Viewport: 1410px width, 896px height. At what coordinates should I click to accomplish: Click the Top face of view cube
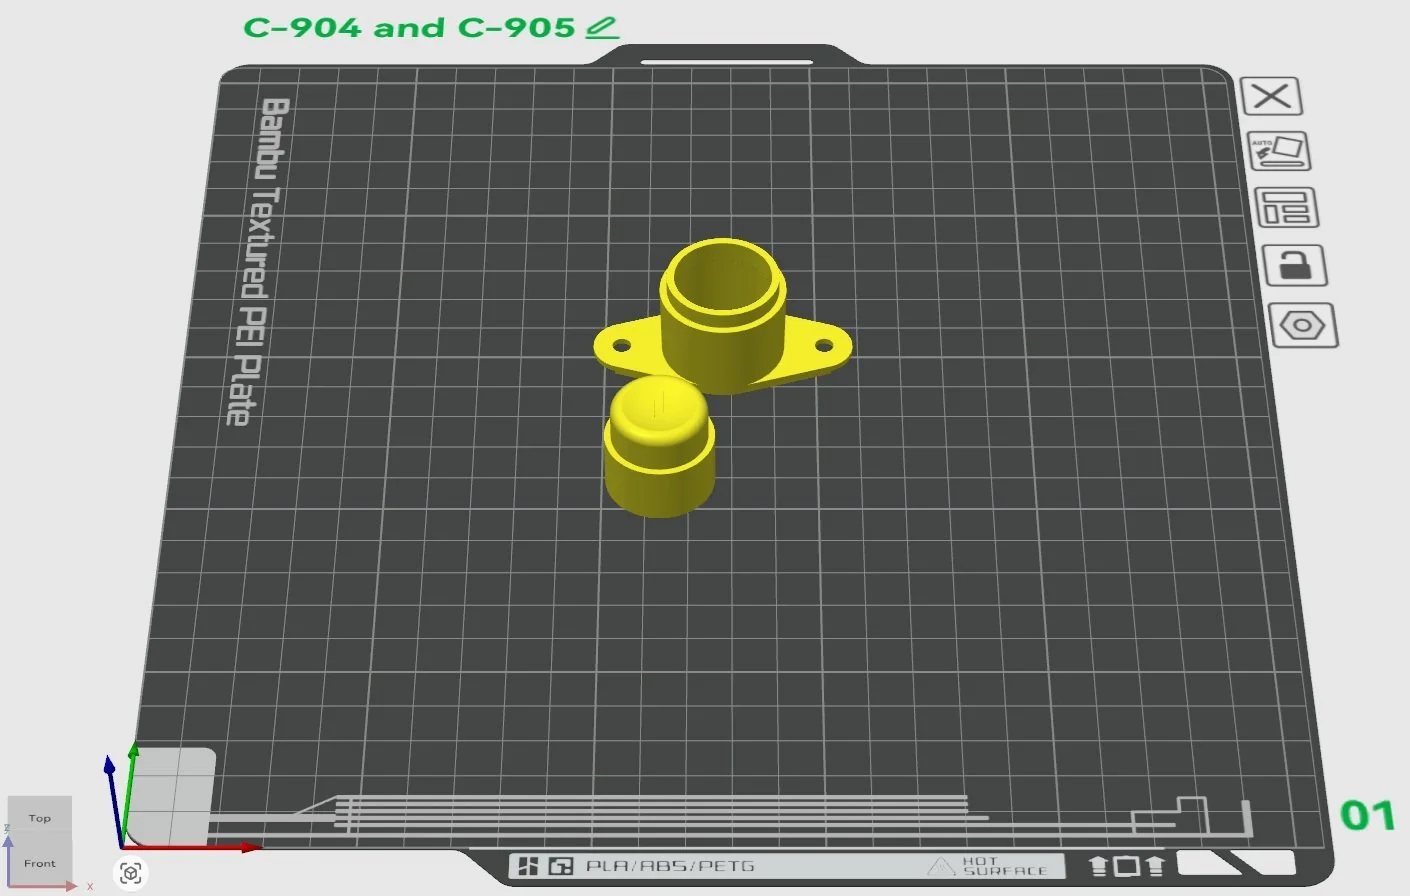(40, 818)
